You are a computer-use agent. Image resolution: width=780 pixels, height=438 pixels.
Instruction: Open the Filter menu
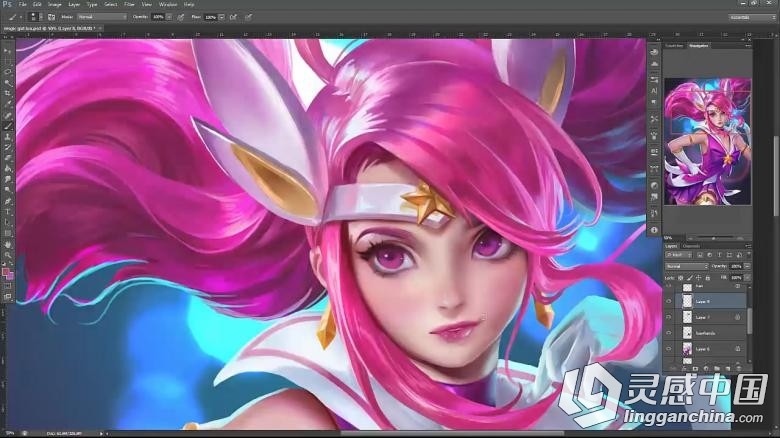(129, 4)
